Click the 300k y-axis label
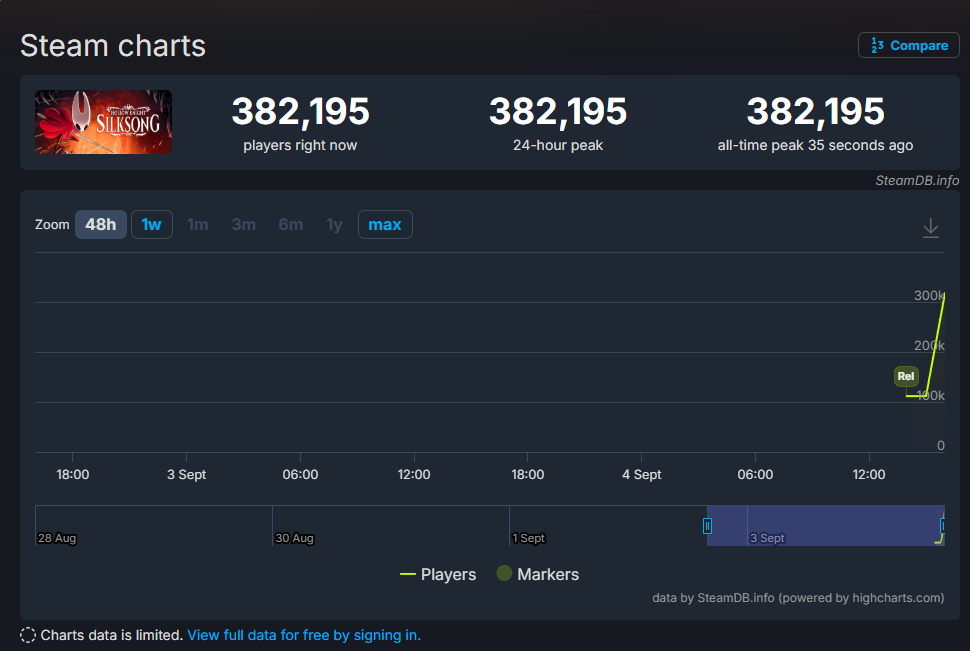This screenshot has width=970, height=651. 929,295
